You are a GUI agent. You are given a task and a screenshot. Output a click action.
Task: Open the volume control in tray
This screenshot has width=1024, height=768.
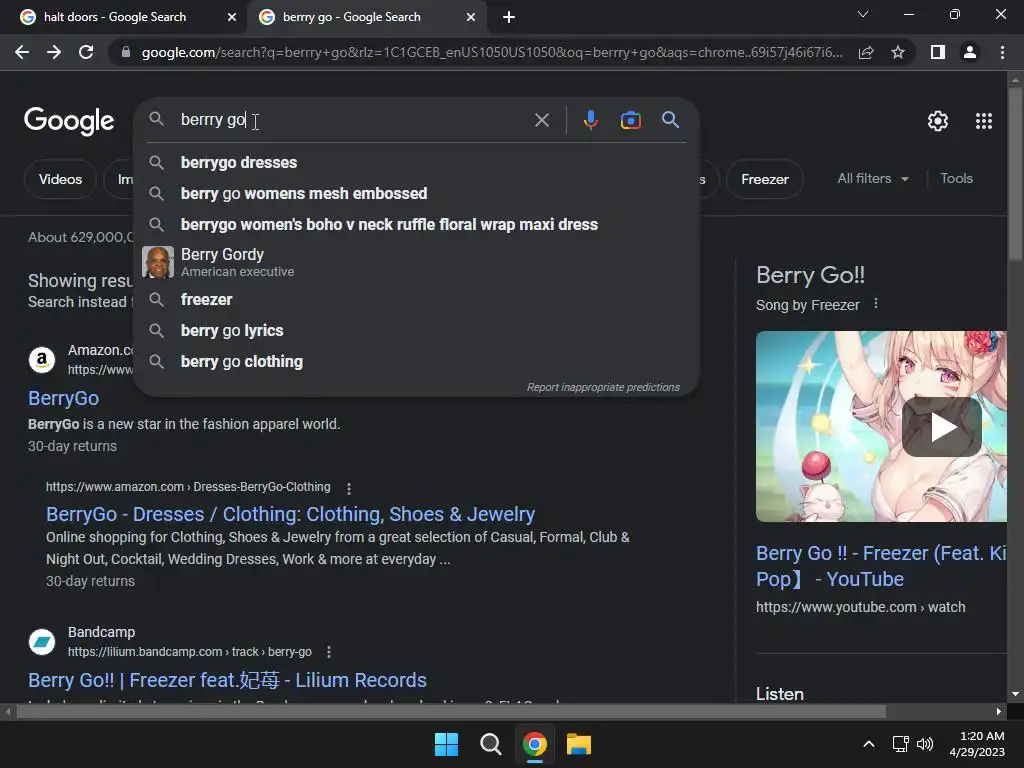tap(925, 744)
